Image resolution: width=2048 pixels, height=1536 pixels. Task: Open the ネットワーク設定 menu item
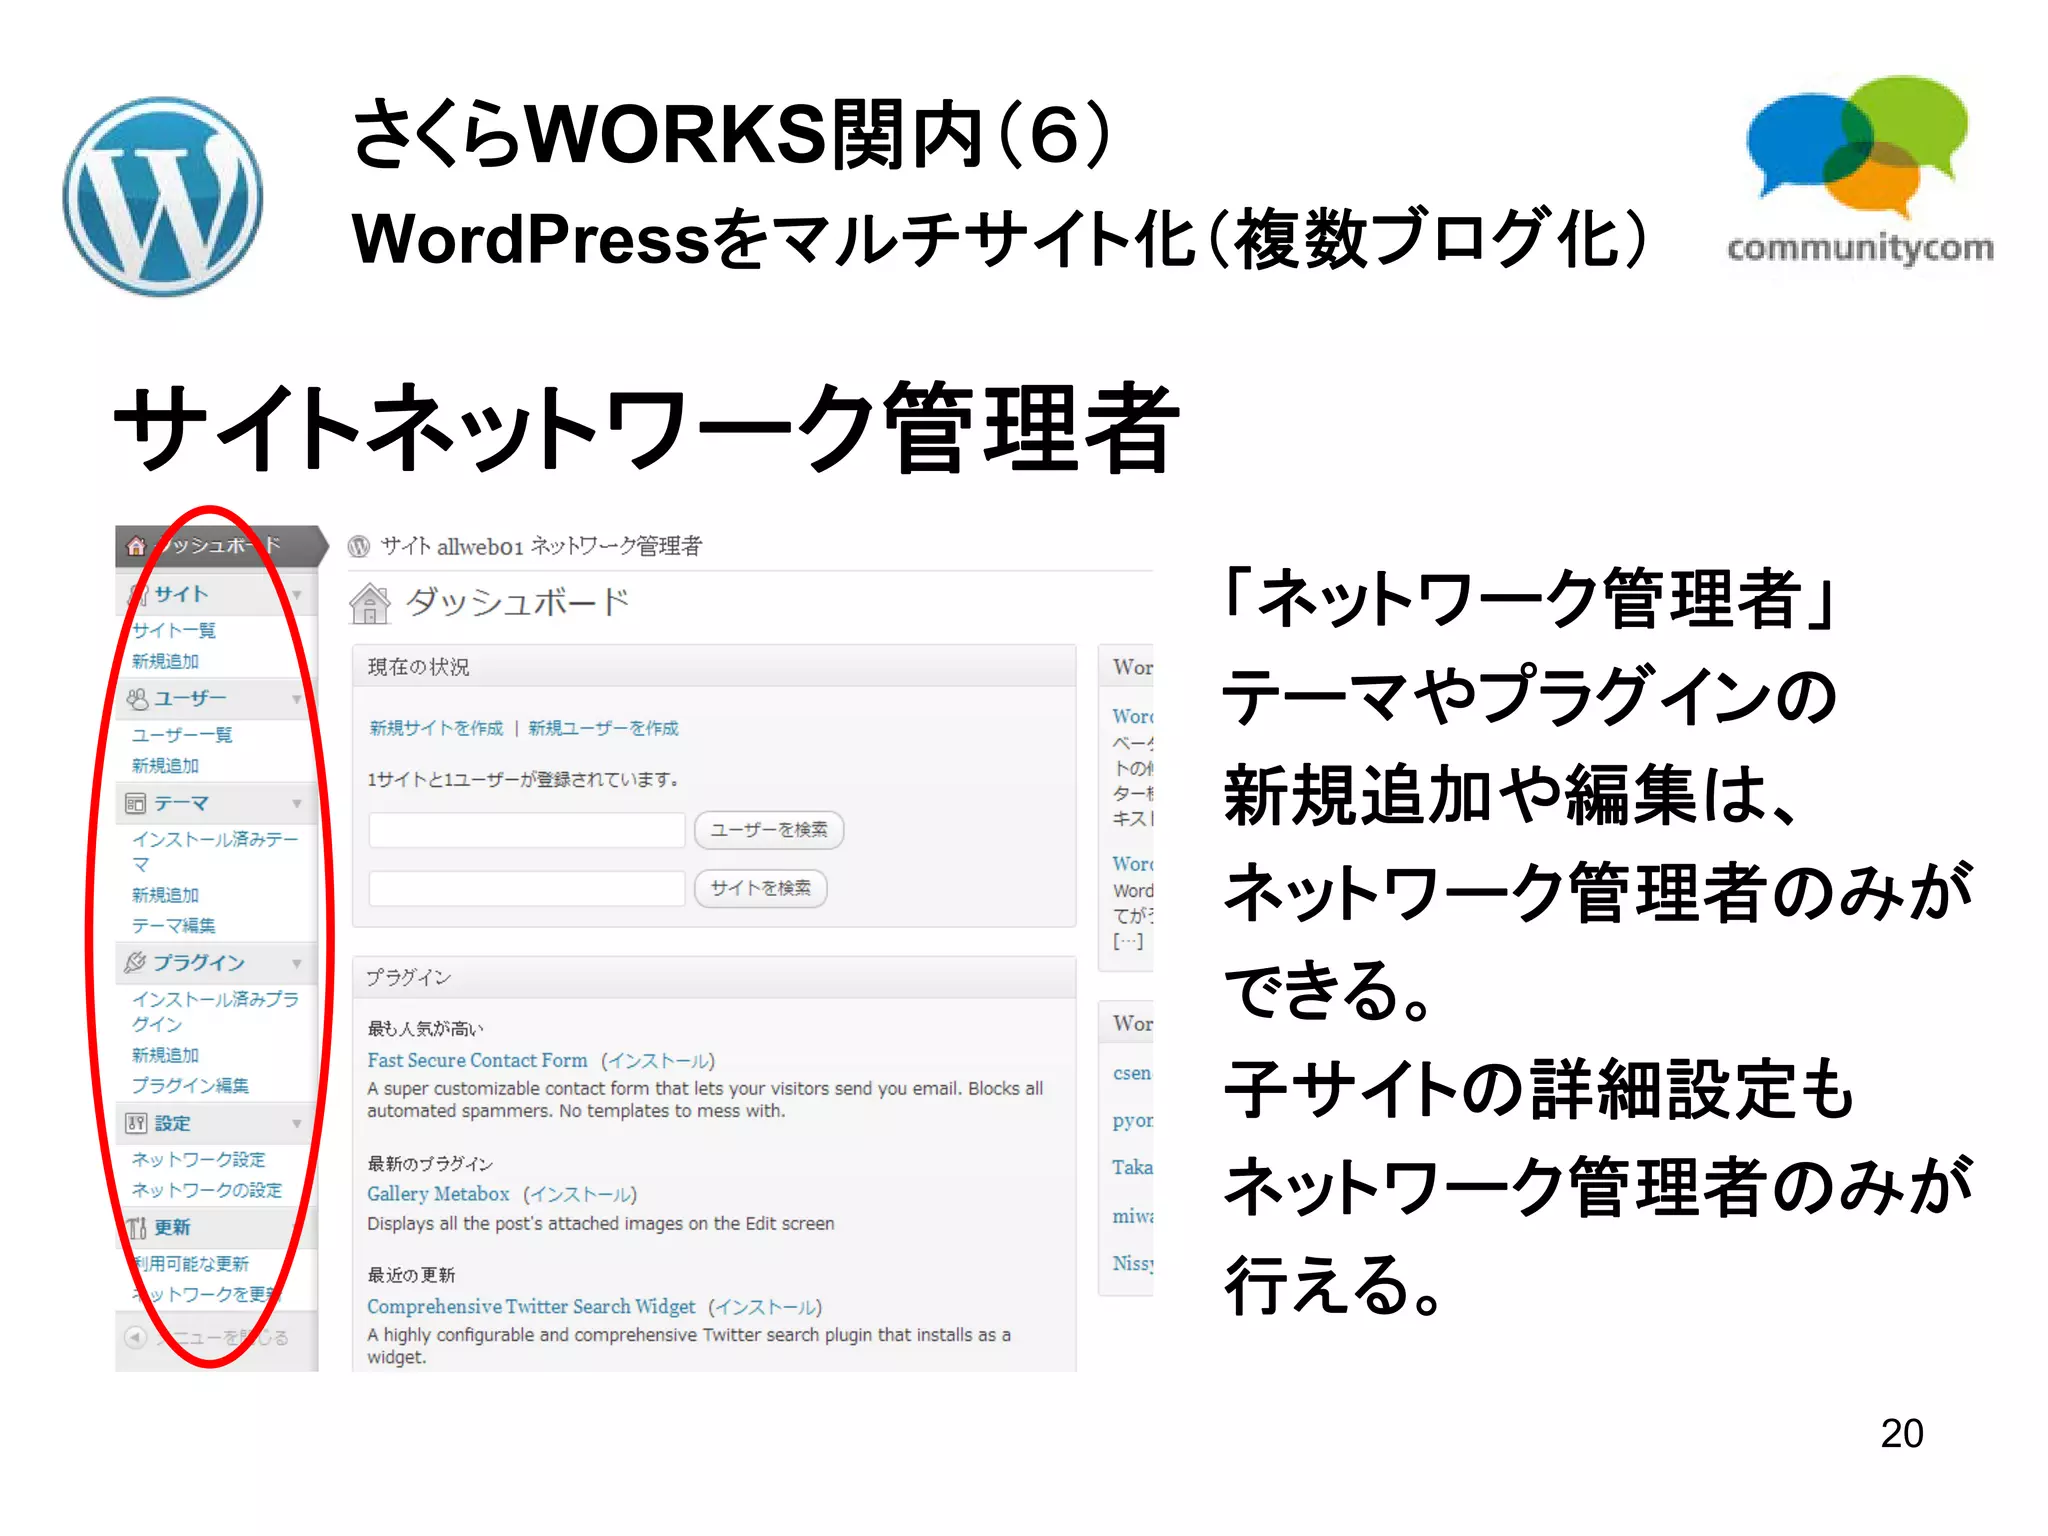click(199, 1159)
